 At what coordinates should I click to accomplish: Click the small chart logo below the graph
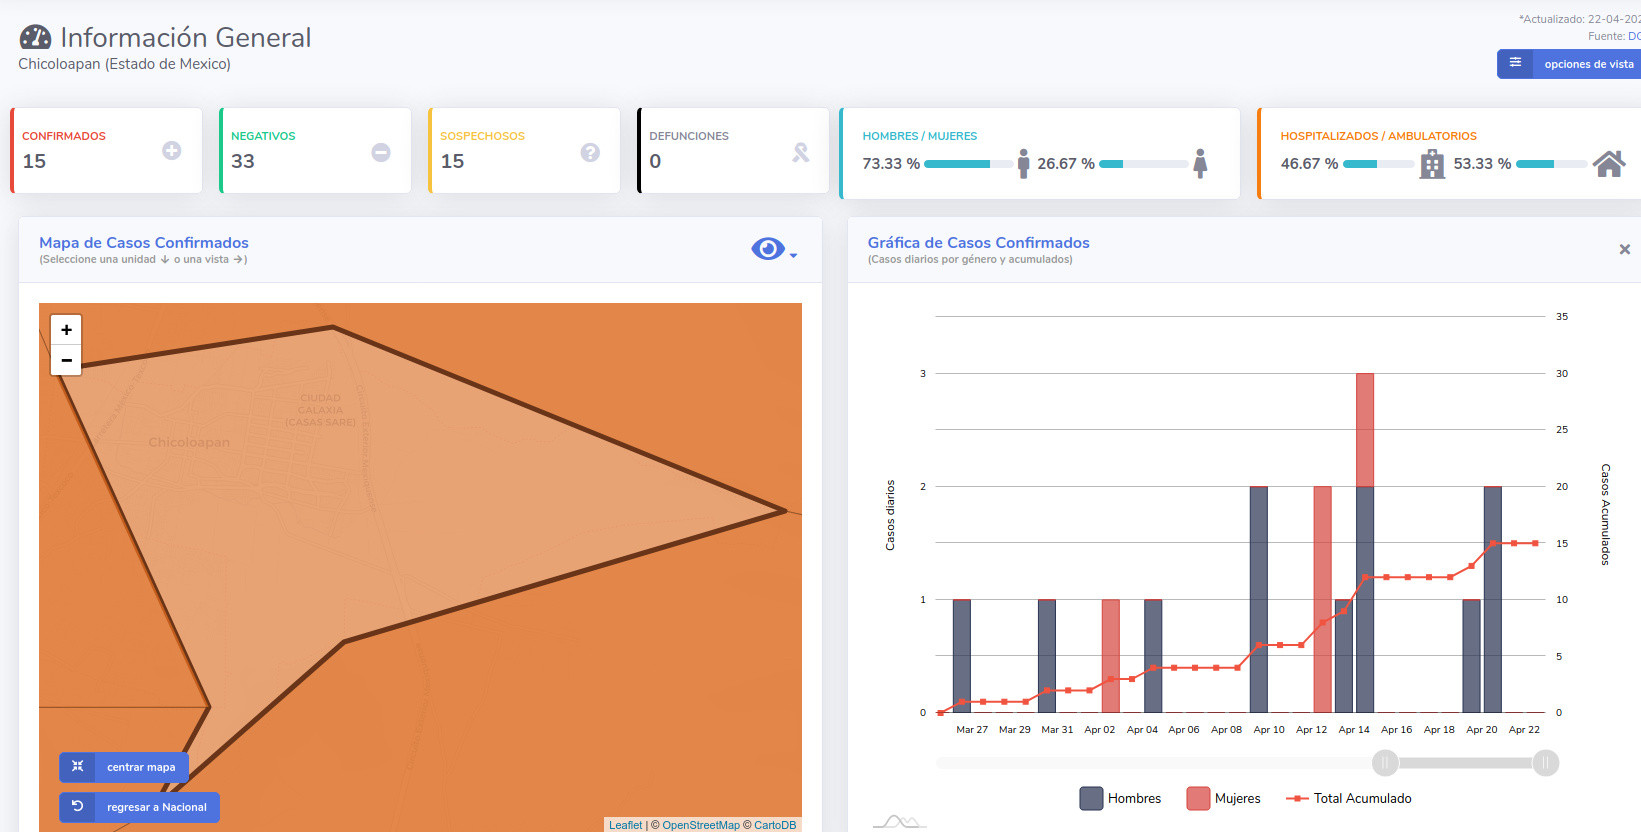pos(899,822)
